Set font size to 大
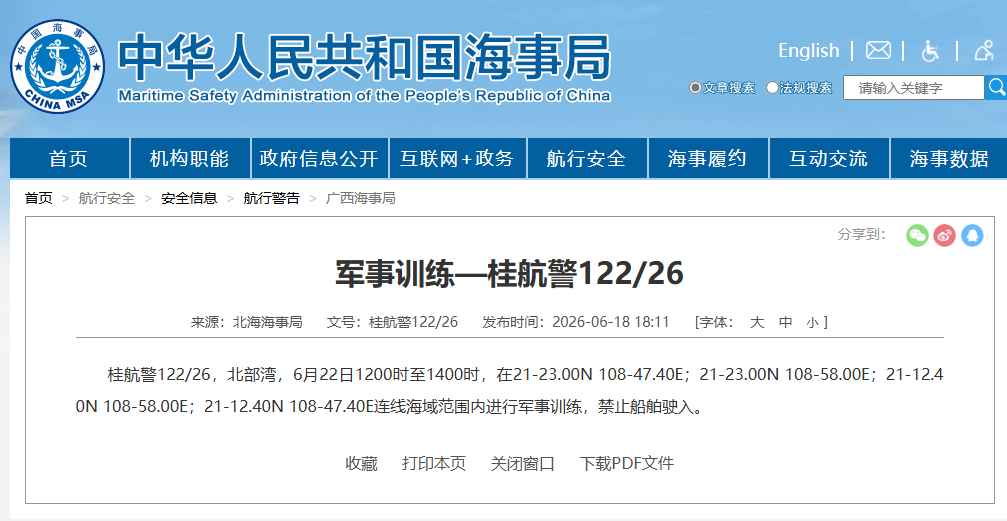 (757, 322)
